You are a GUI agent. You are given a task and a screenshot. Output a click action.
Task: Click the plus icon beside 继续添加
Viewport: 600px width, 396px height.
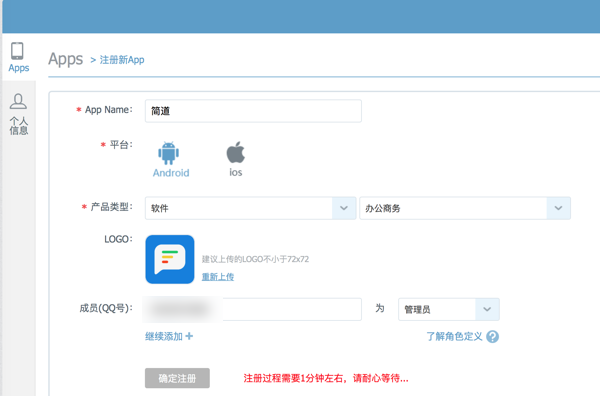[x=189, y=336]
